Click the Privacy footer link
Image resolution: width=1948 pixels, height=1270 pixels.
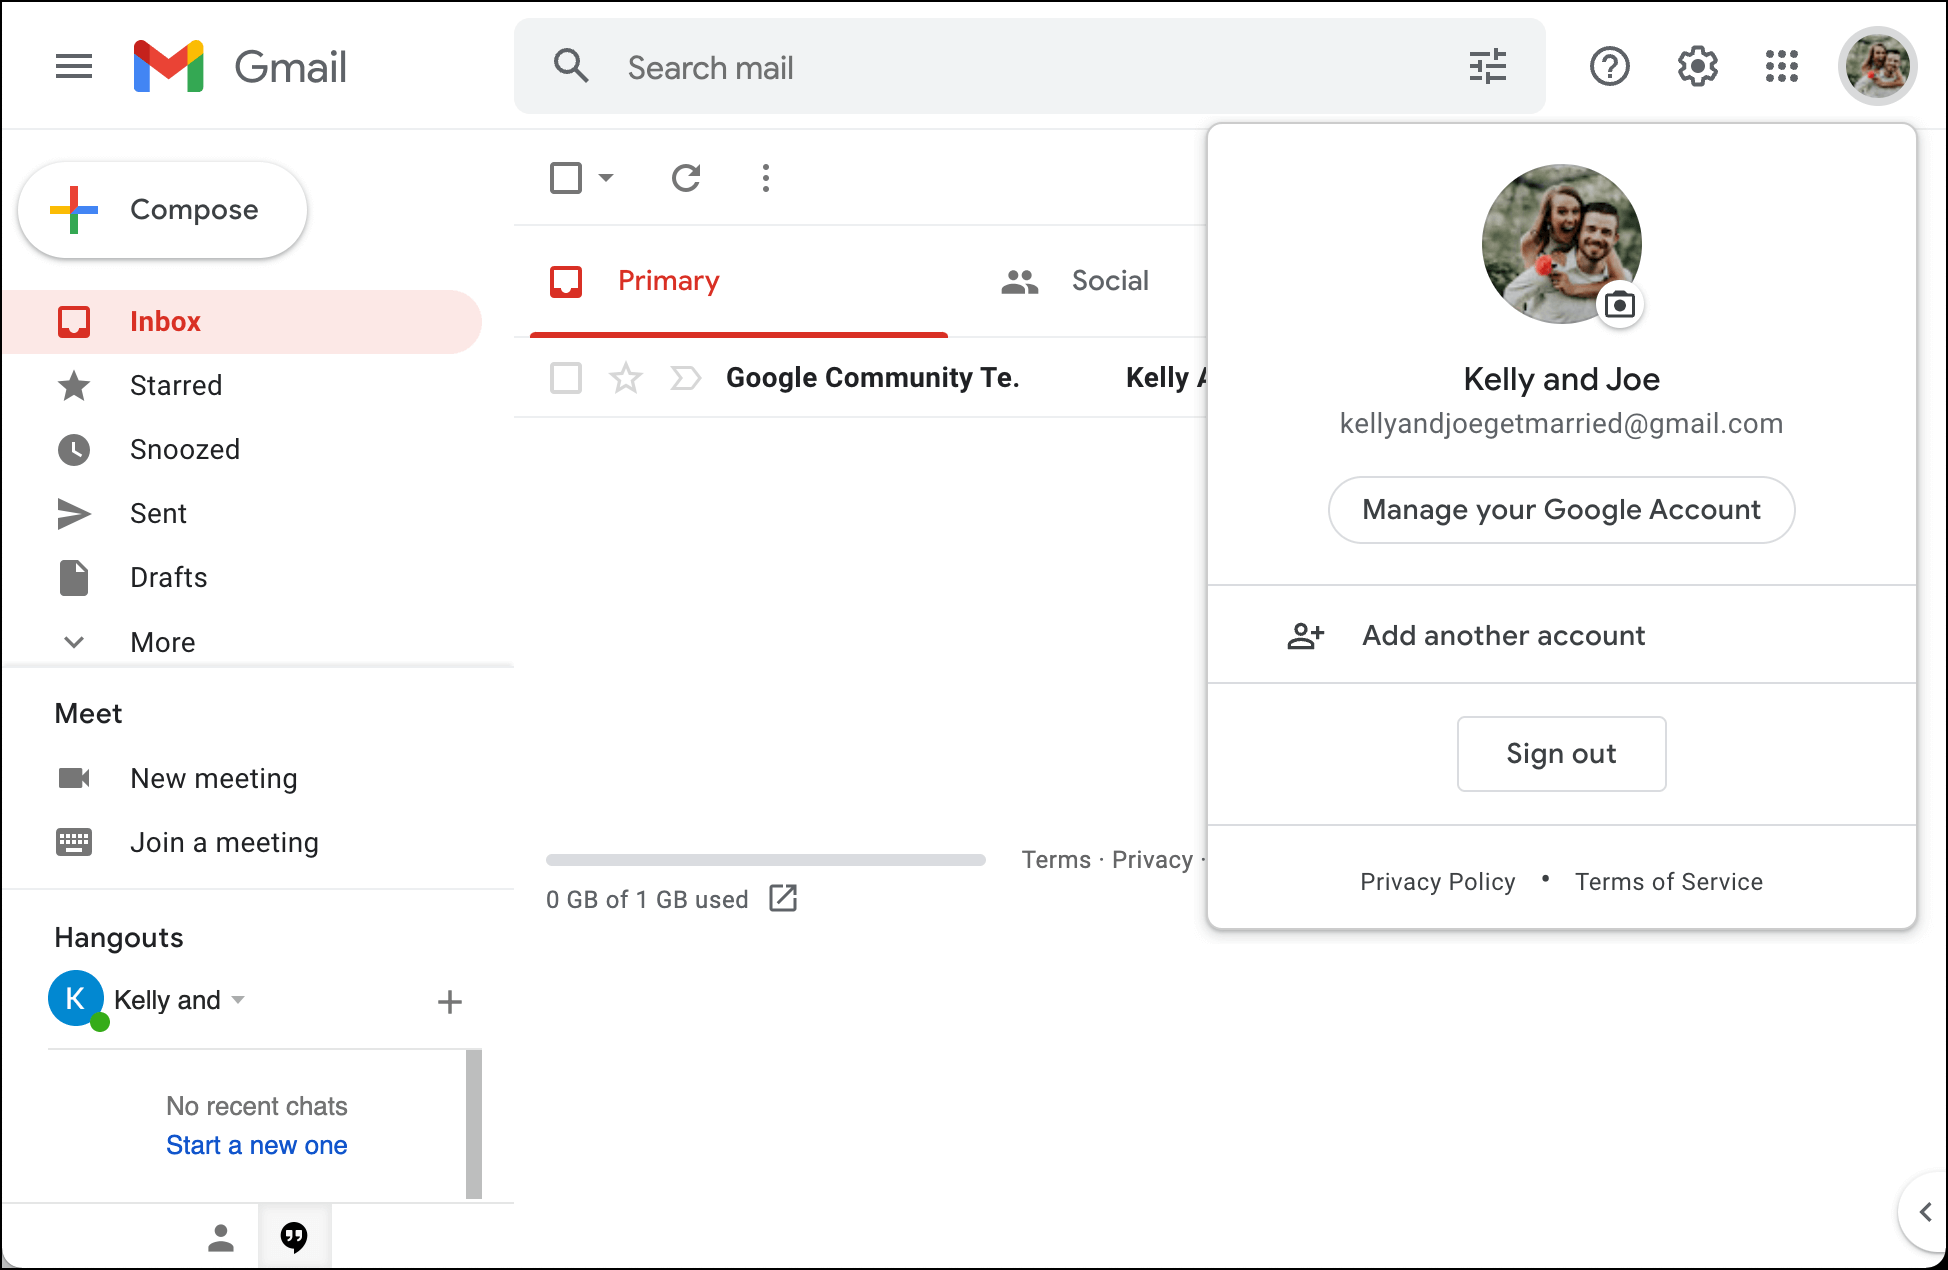point(1152,860)
